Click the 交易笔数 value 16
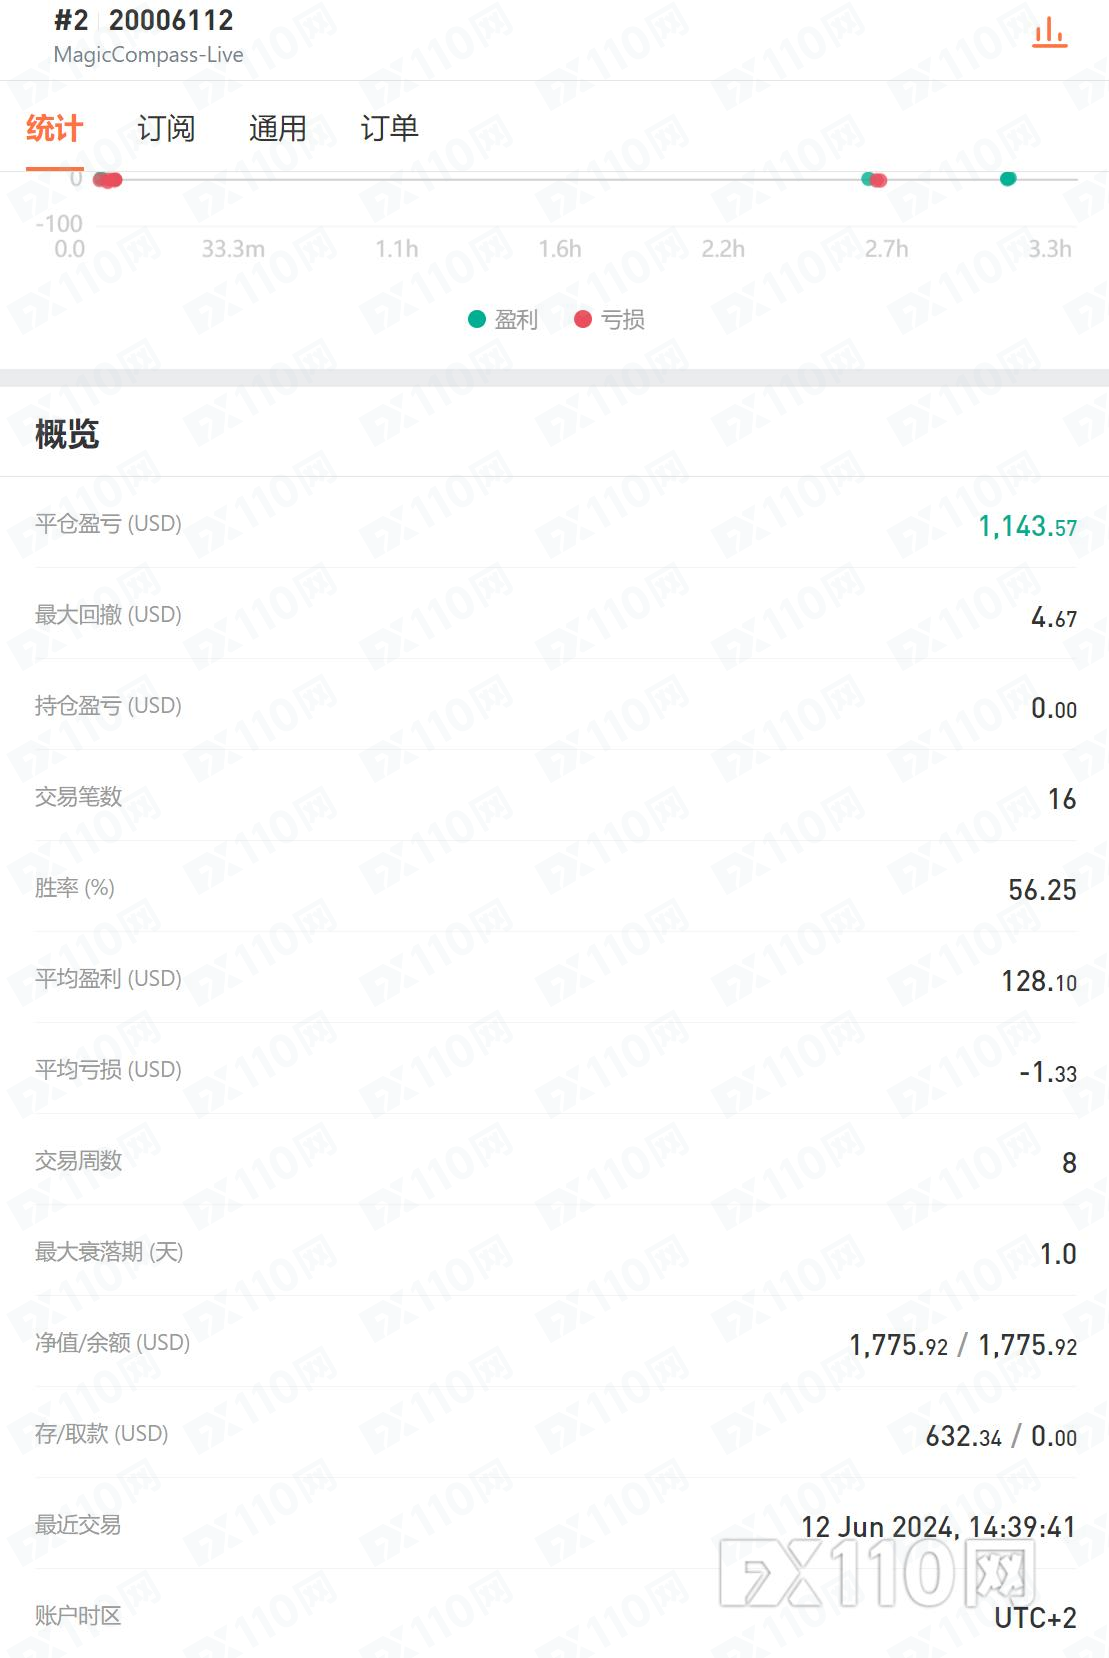 point(1061,799)
